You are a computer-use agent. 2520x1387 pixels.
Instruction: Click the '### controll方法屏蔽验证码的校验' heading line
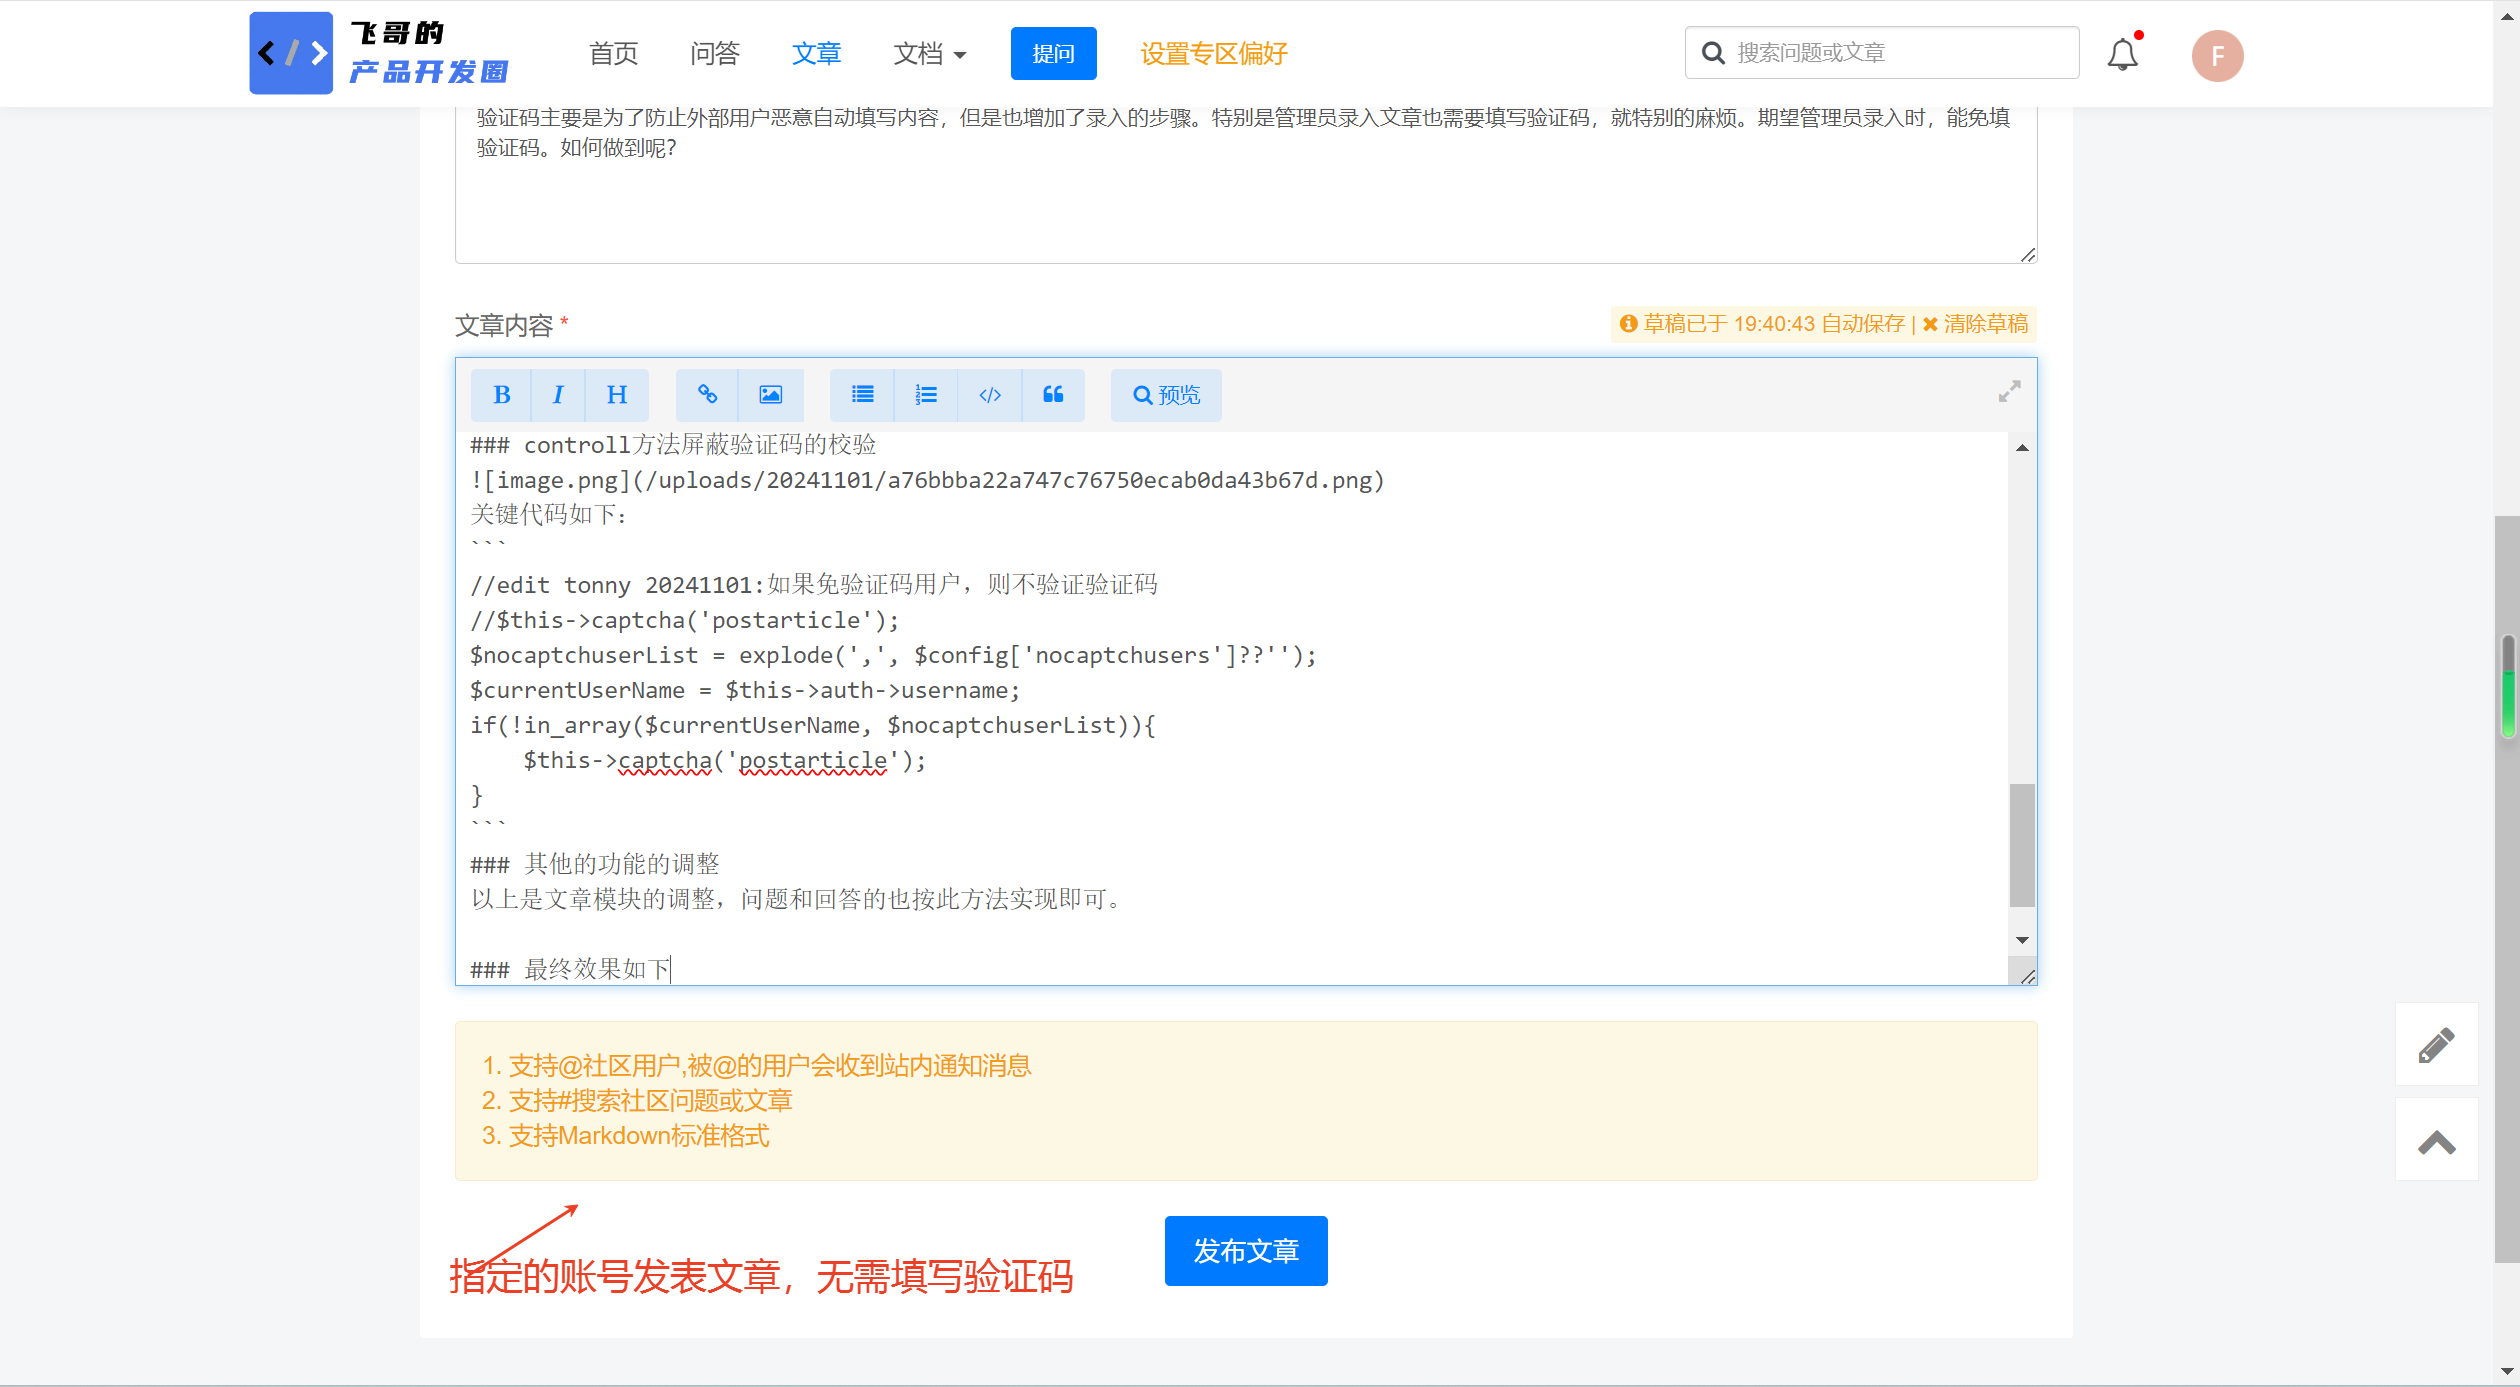pyautogui.click(x=673, y=445)
